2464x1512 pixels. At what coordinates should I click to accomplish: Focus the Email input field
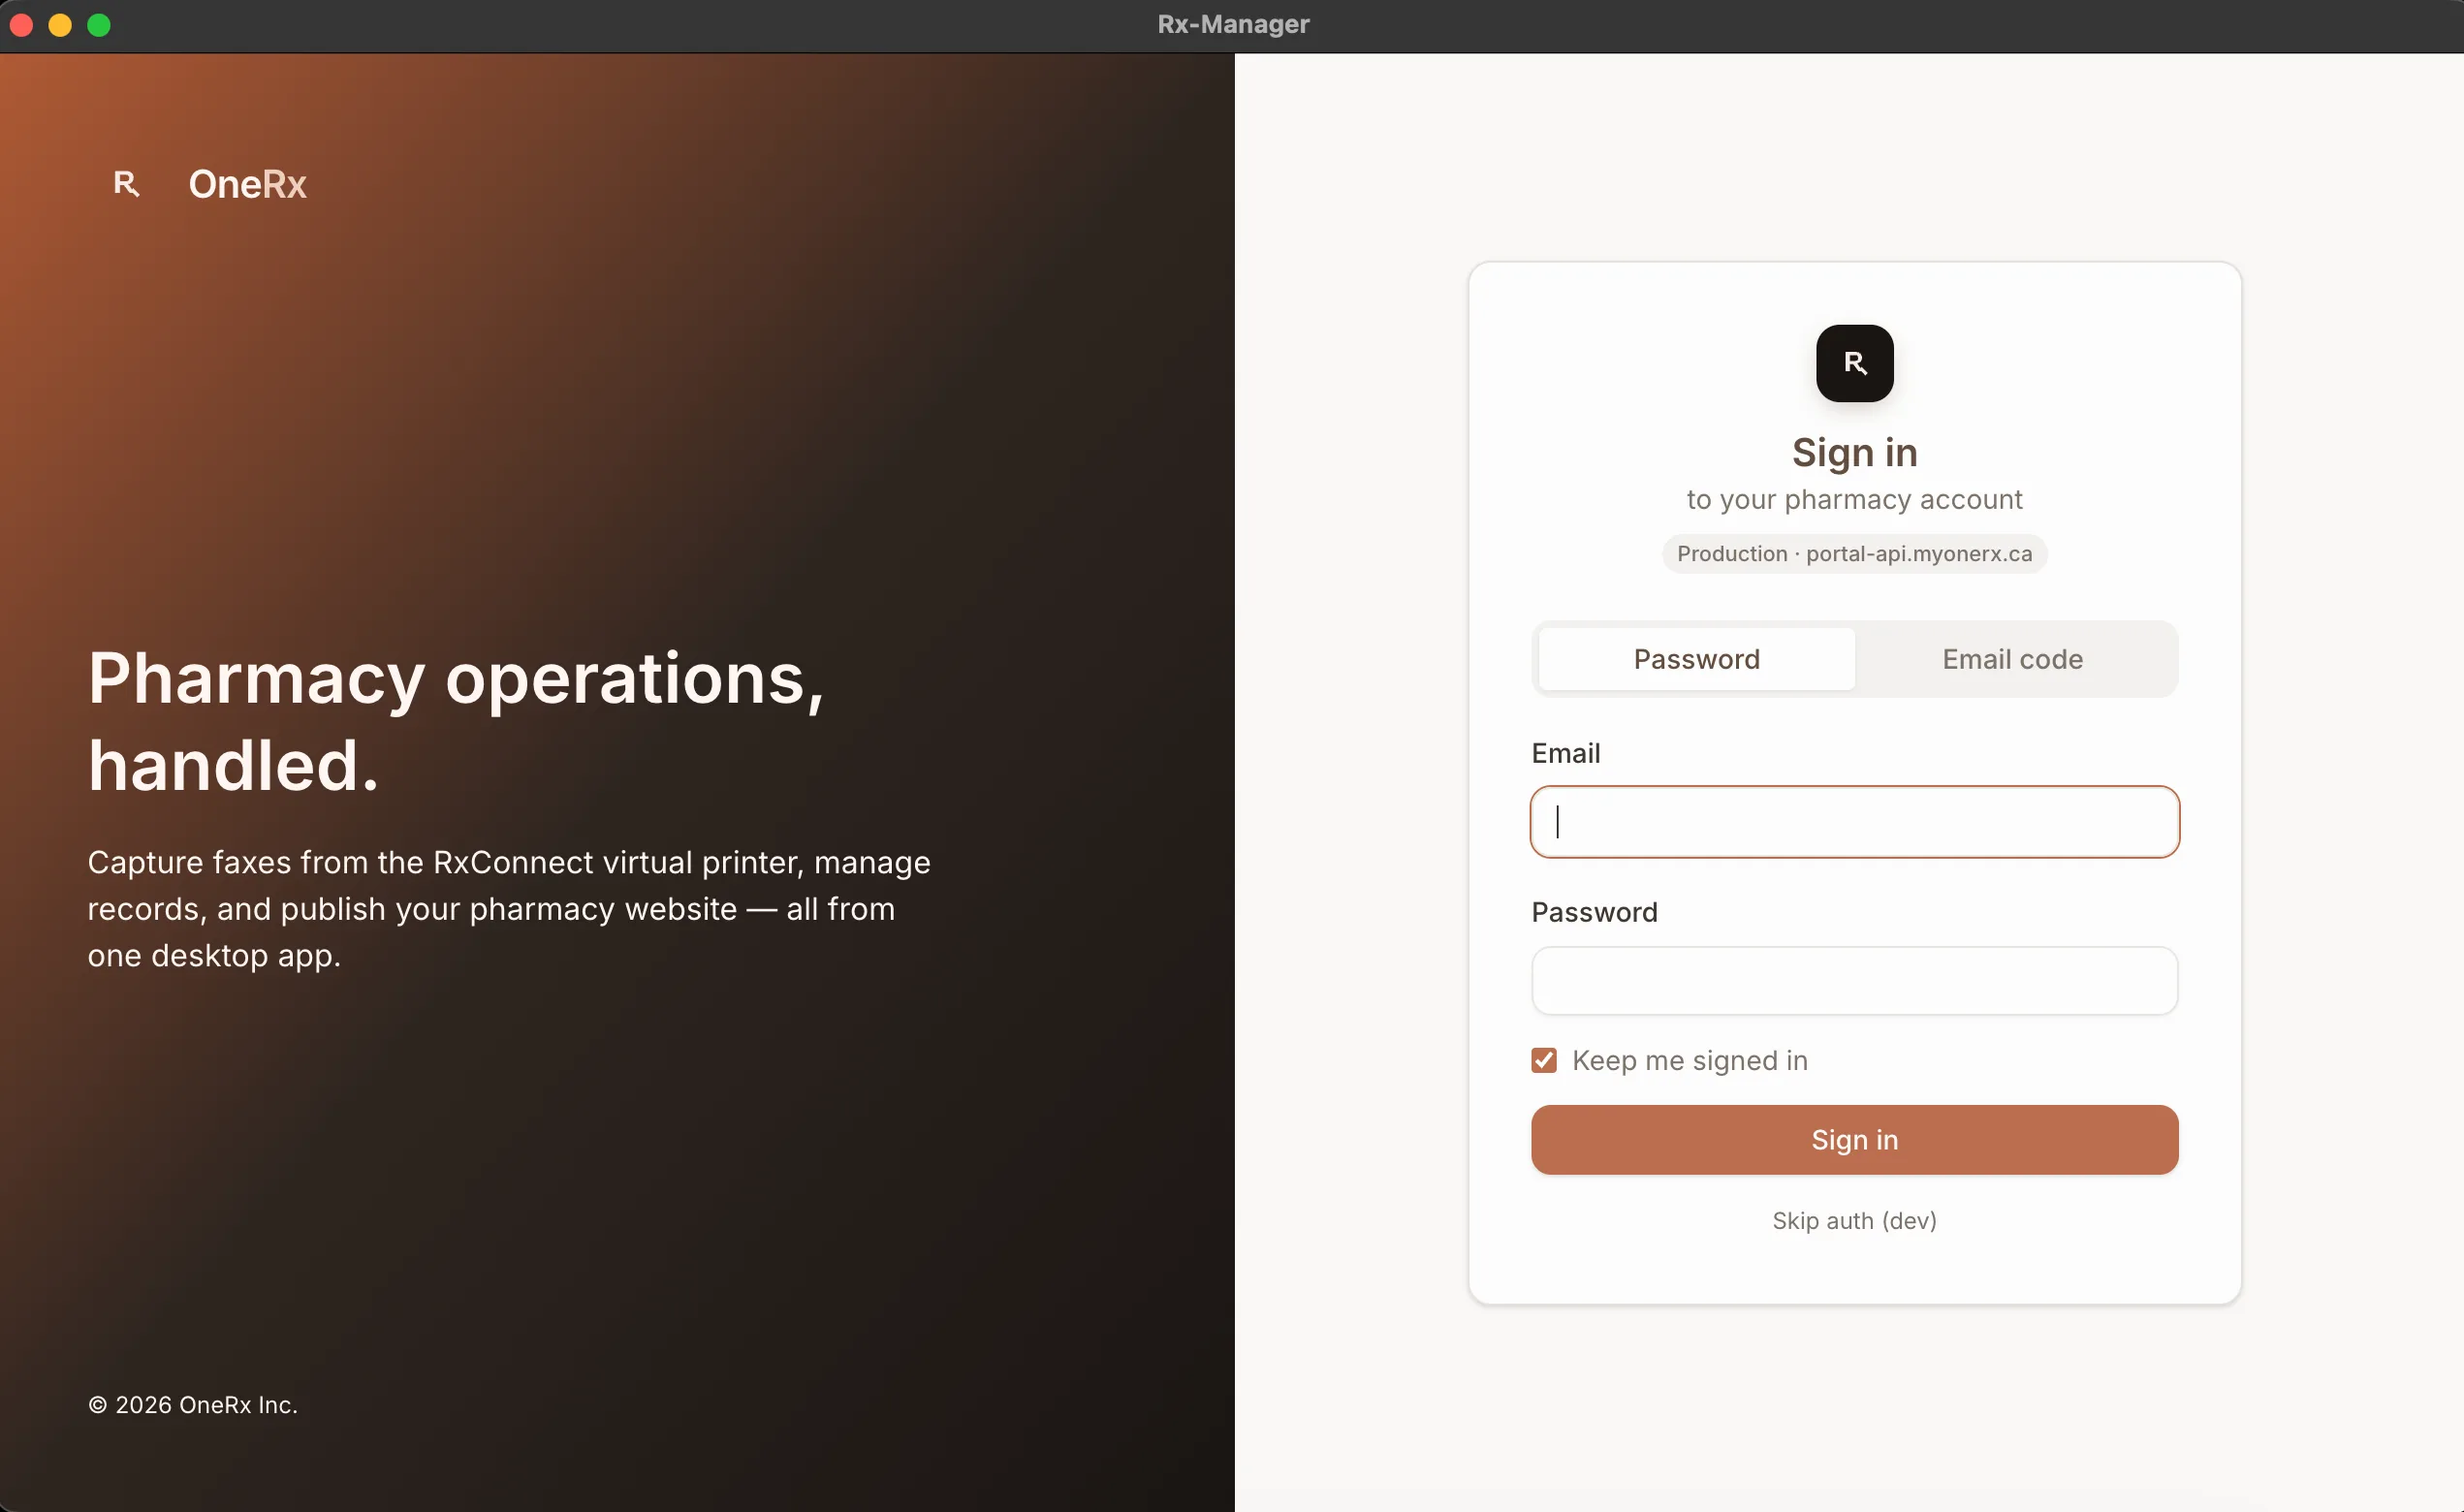[1854, 822]
